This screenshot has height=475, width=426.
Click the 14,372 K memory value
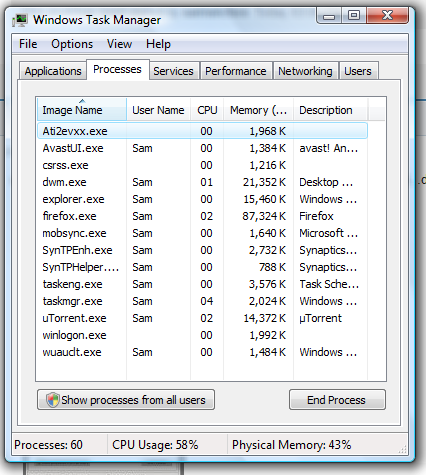point(265,318)
